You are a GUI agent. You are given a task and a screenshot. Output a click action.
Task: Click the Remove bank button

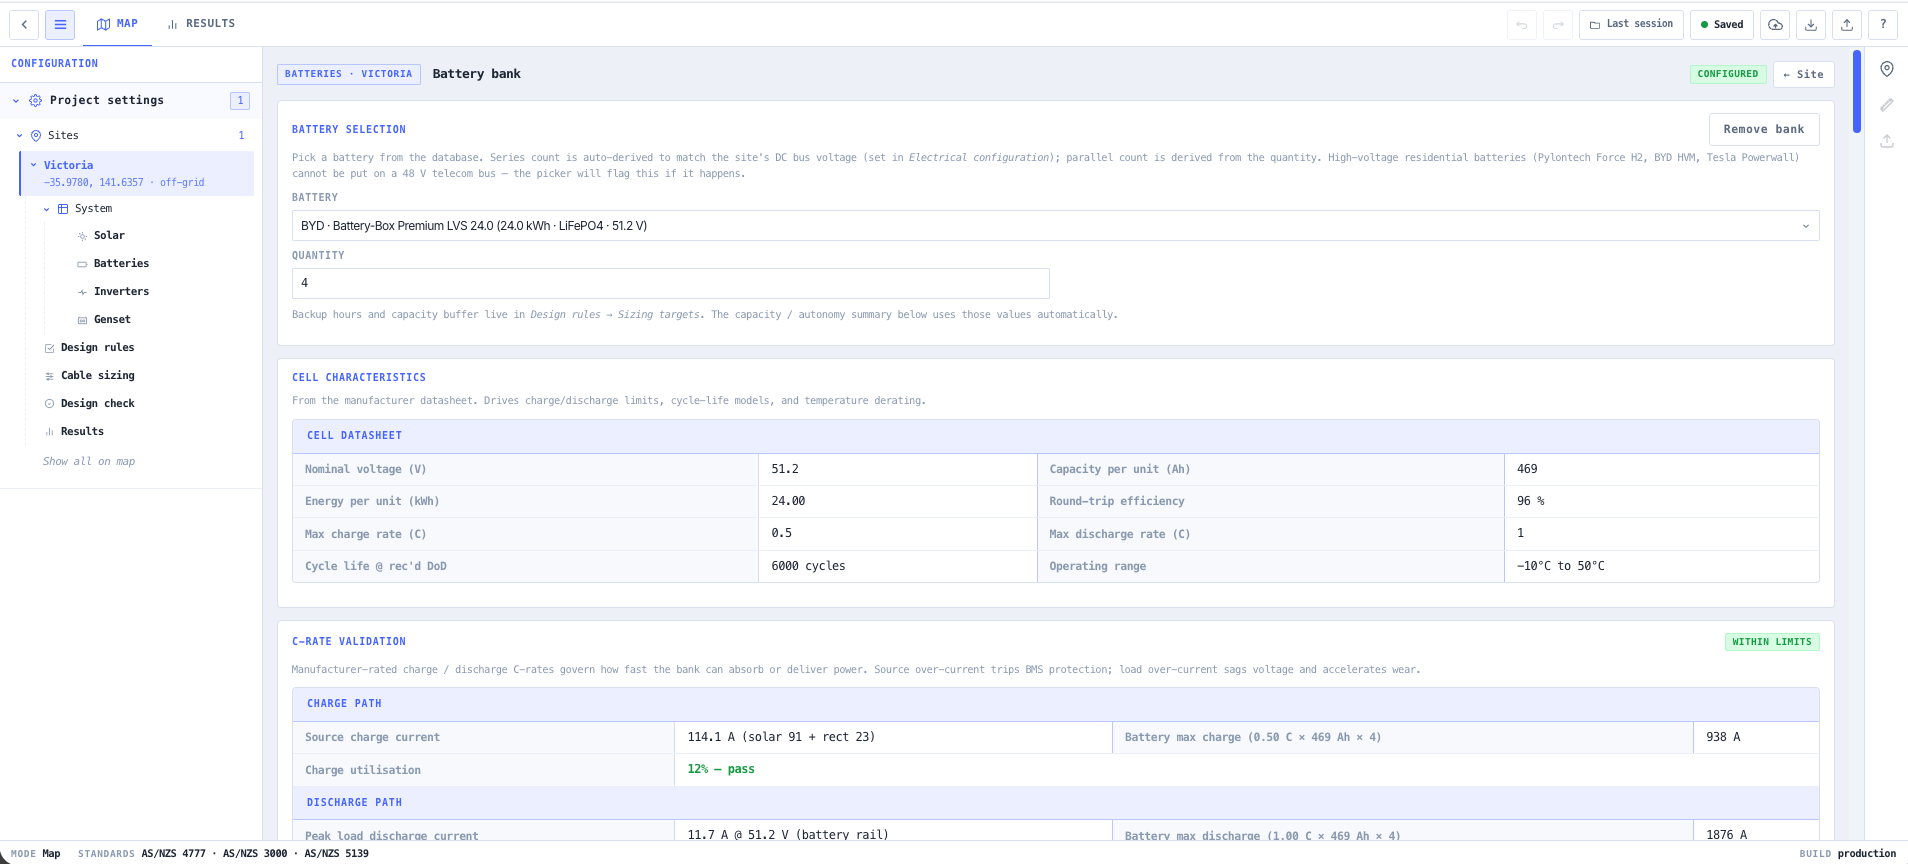(x=1763, y=129)
